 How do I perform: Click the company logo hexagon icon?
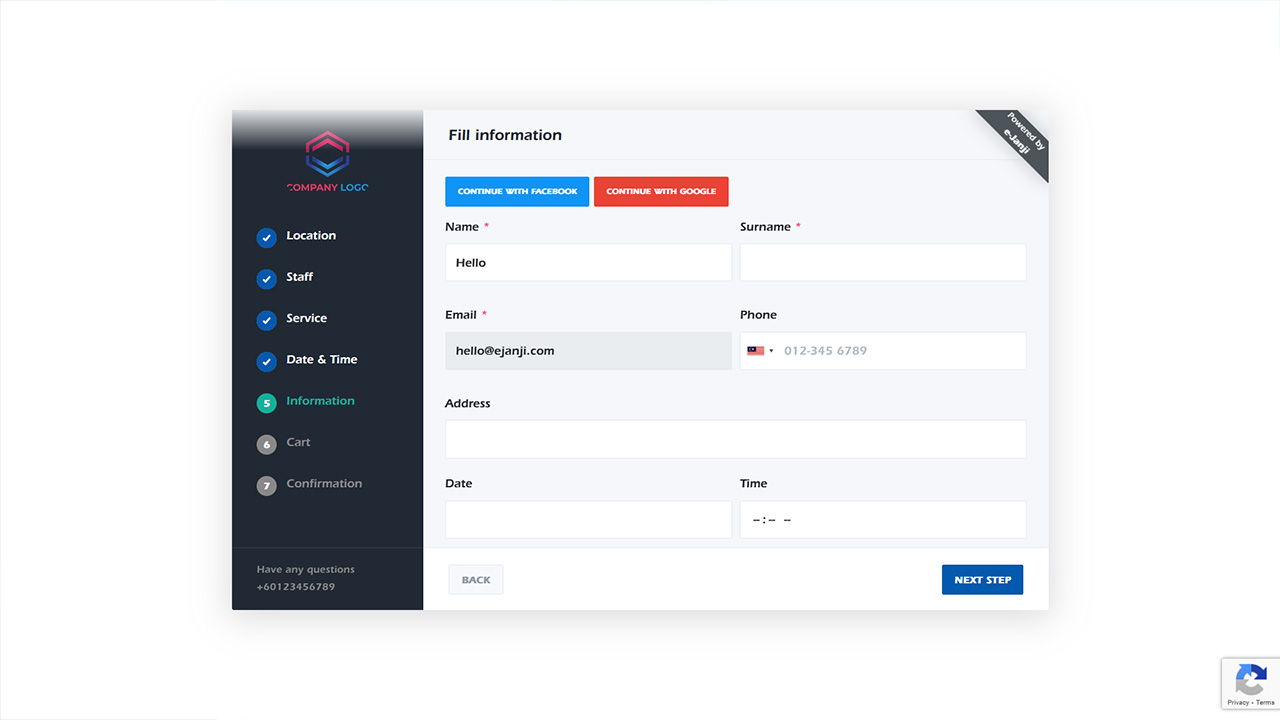coord(327,153)
